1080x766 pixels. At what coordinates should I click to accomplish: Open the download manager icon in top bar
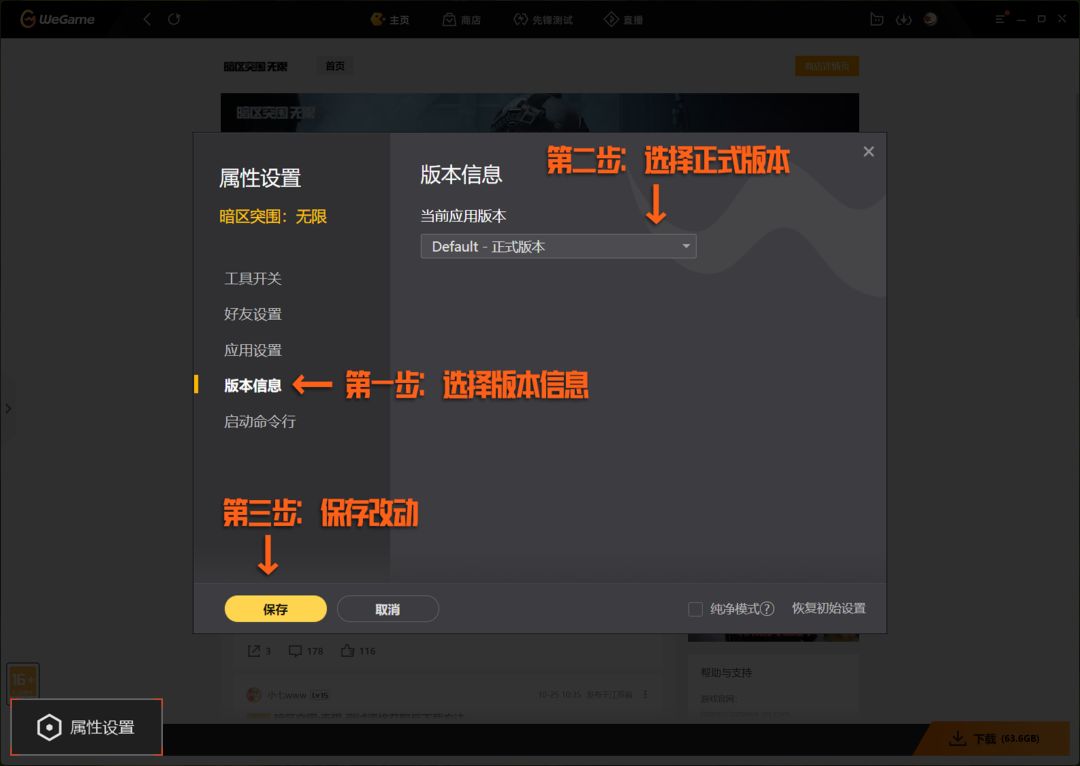pos(904,19)
